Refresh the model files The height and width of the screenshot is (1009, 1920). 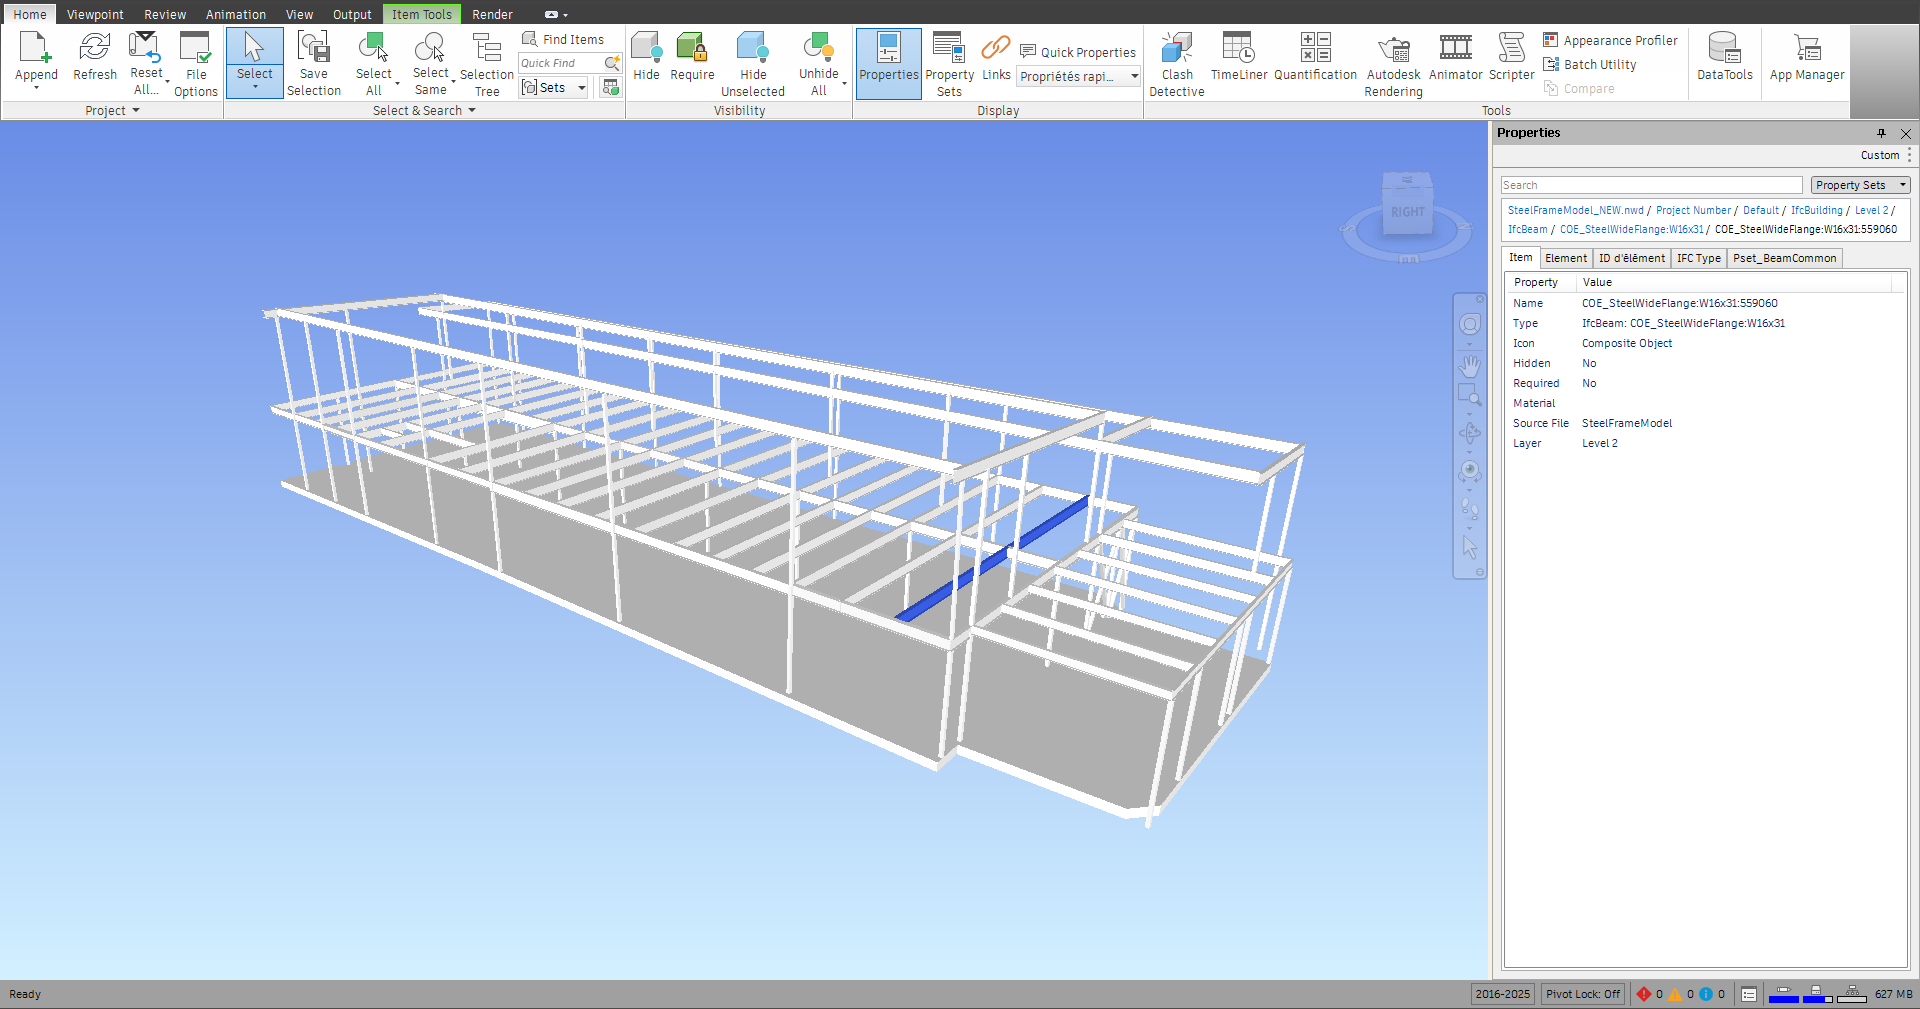tap(95, 57)
